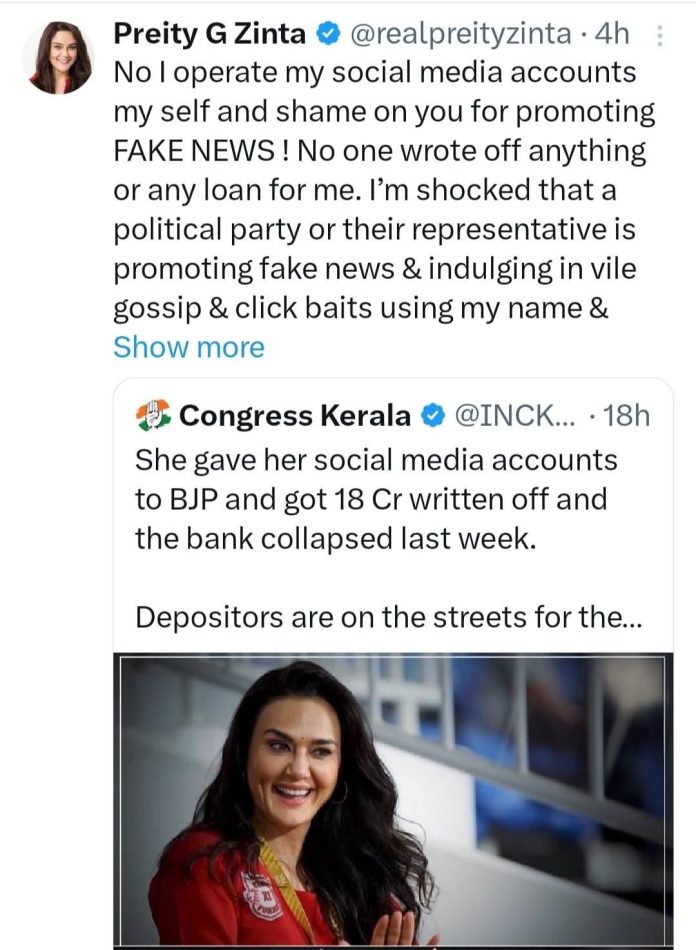
Task: Open the Congress Kerala account name
Action: coord(295,415)
